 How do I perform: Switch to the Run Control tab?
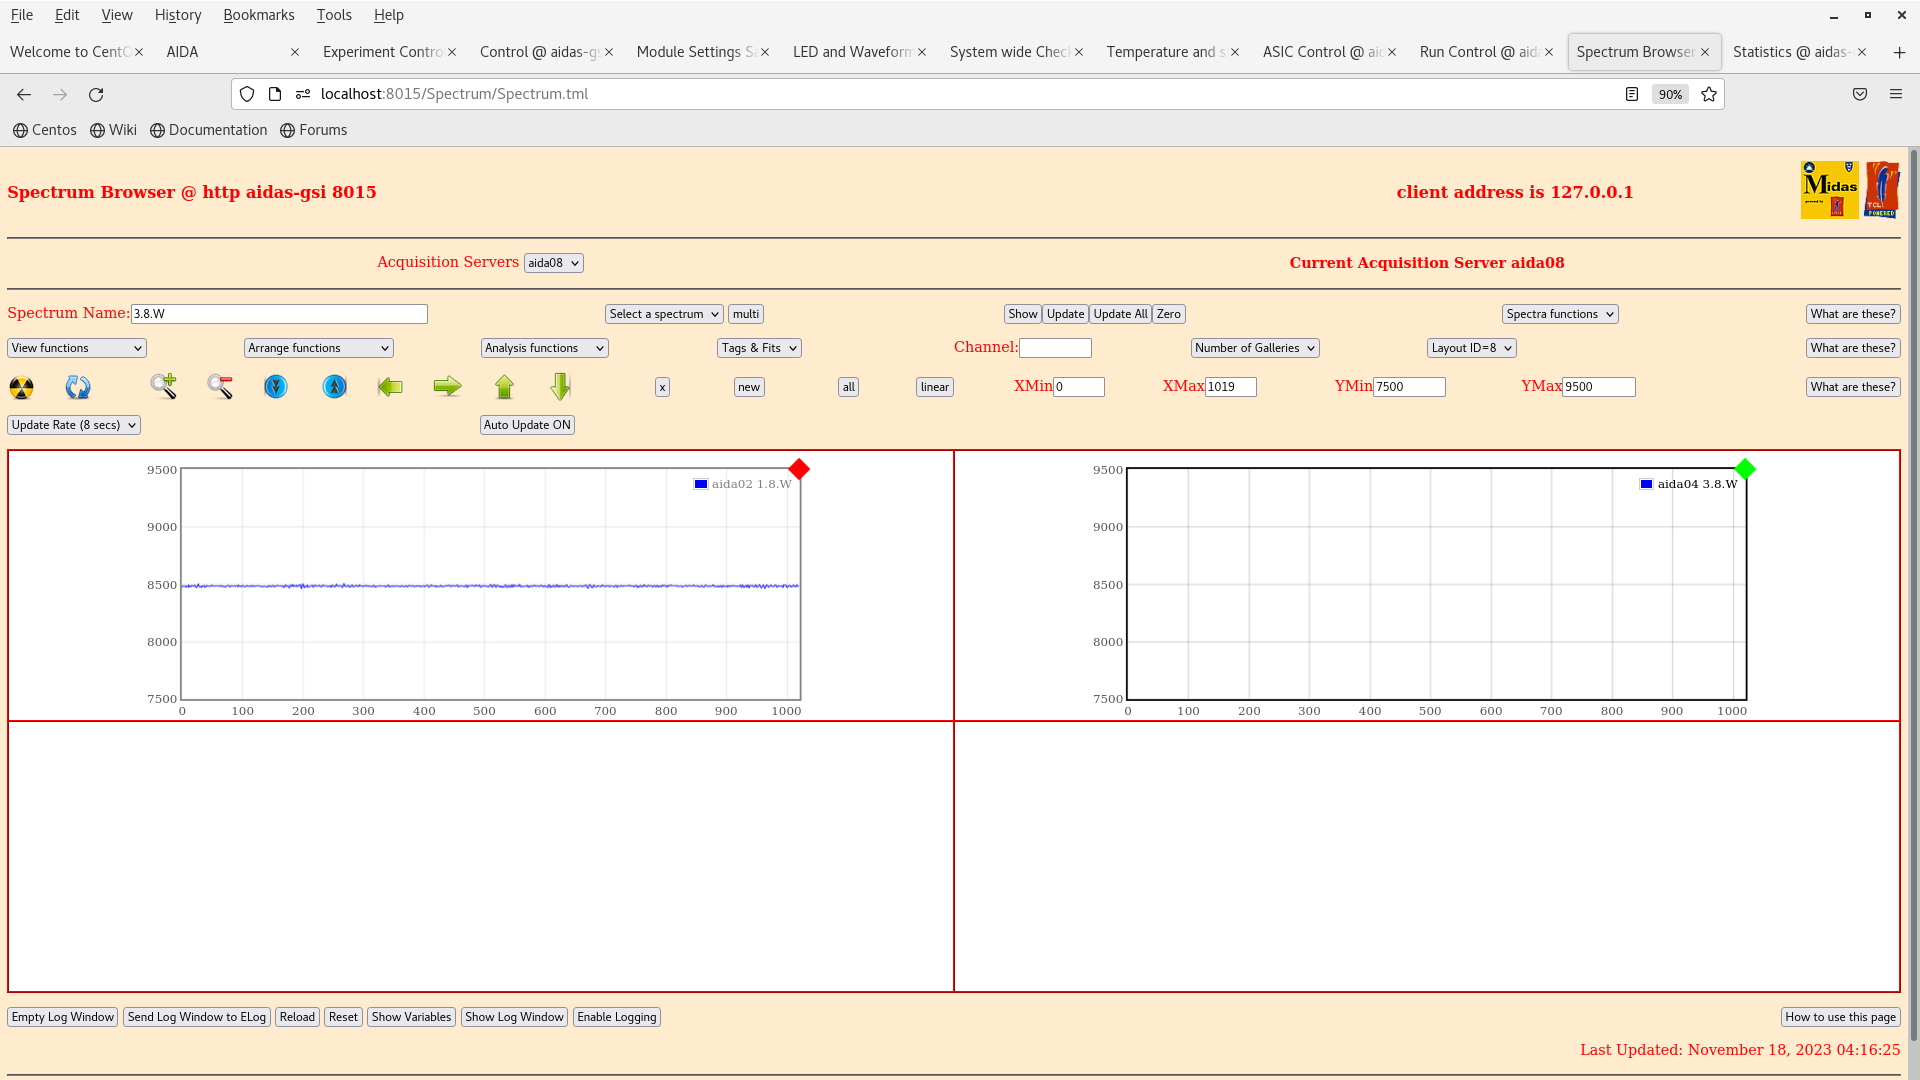click(x=1478, y=52)
